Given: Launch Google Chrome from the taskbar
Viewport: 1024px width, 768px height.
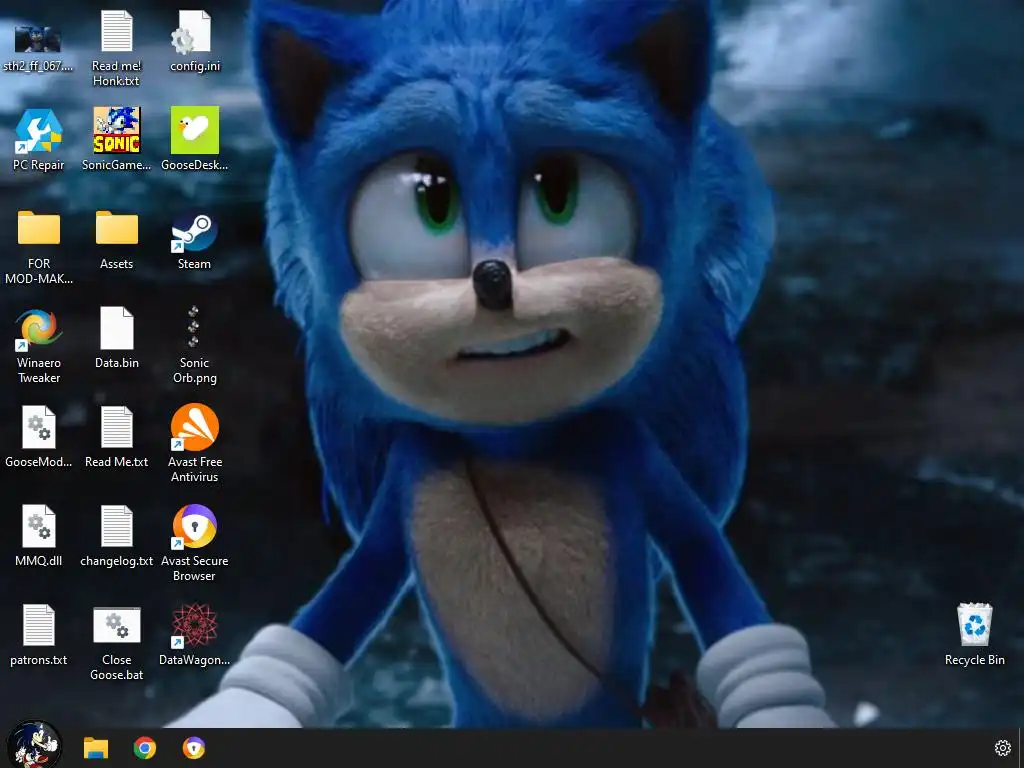Looking at the screenshot, I should pyautogui.click(x=145, y=748).
